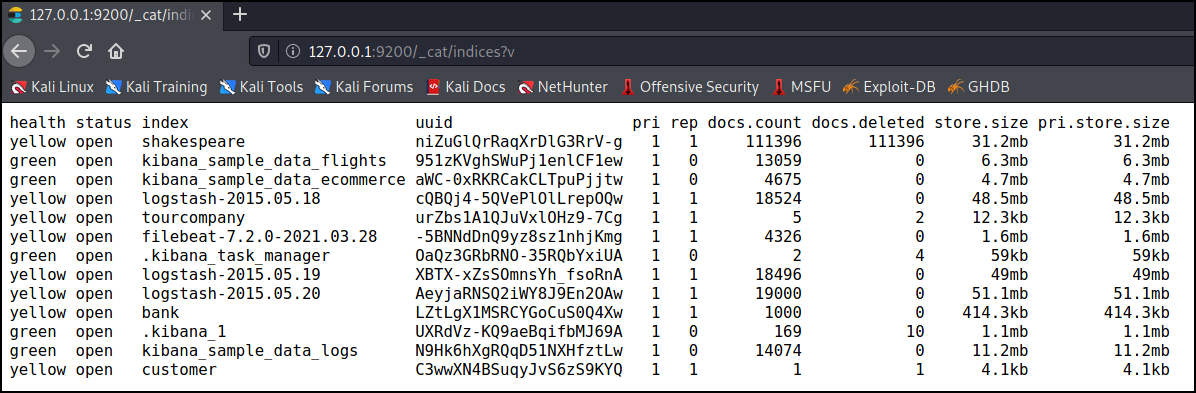Viewport: 1196px width, 393px height.
Task: Click the 'logstash-2015.05.19' index name
Action: coord(231,275)
